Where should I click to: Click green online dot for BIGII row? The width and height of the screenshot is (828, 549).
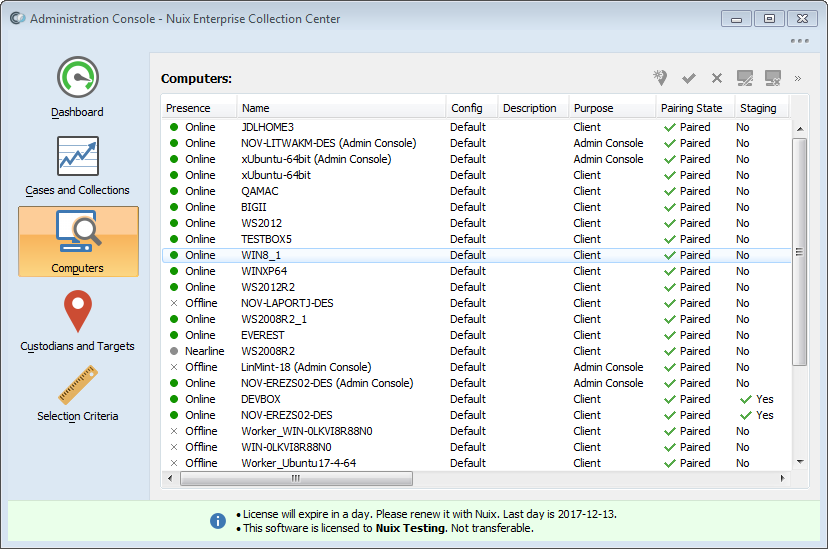[x=173, y=207]
